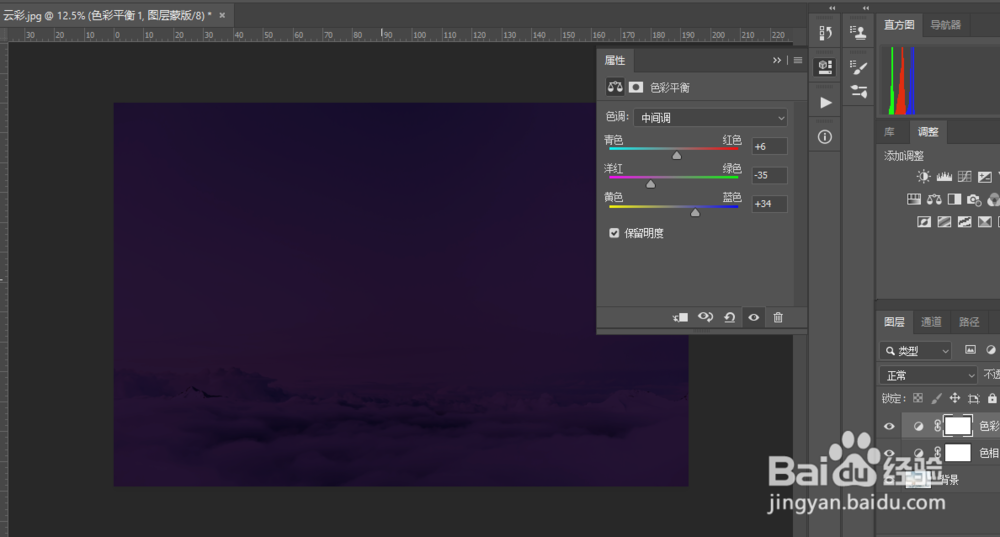The height and width of the screenshot is (537, 1000).
Task: Open the Brush Presets panel icon
Action: [858, 92]
